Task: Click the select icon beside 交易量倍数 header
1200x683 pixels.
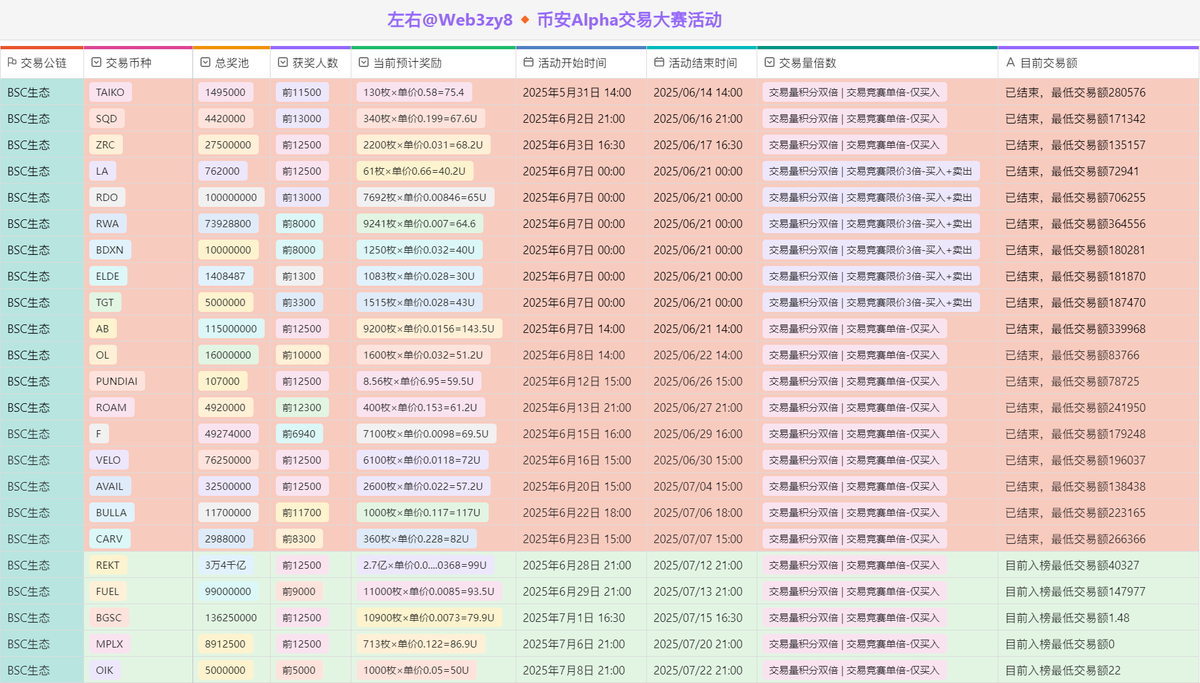Action: 769,63
